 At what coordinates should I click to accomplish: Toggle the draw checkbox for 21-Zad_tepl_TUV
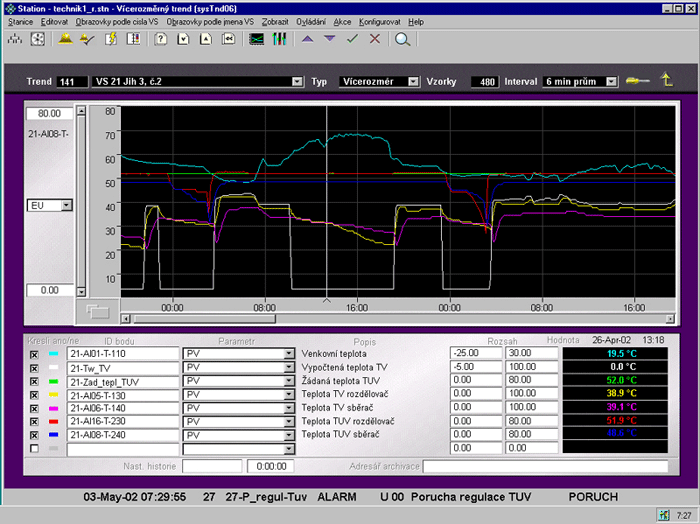33,381
